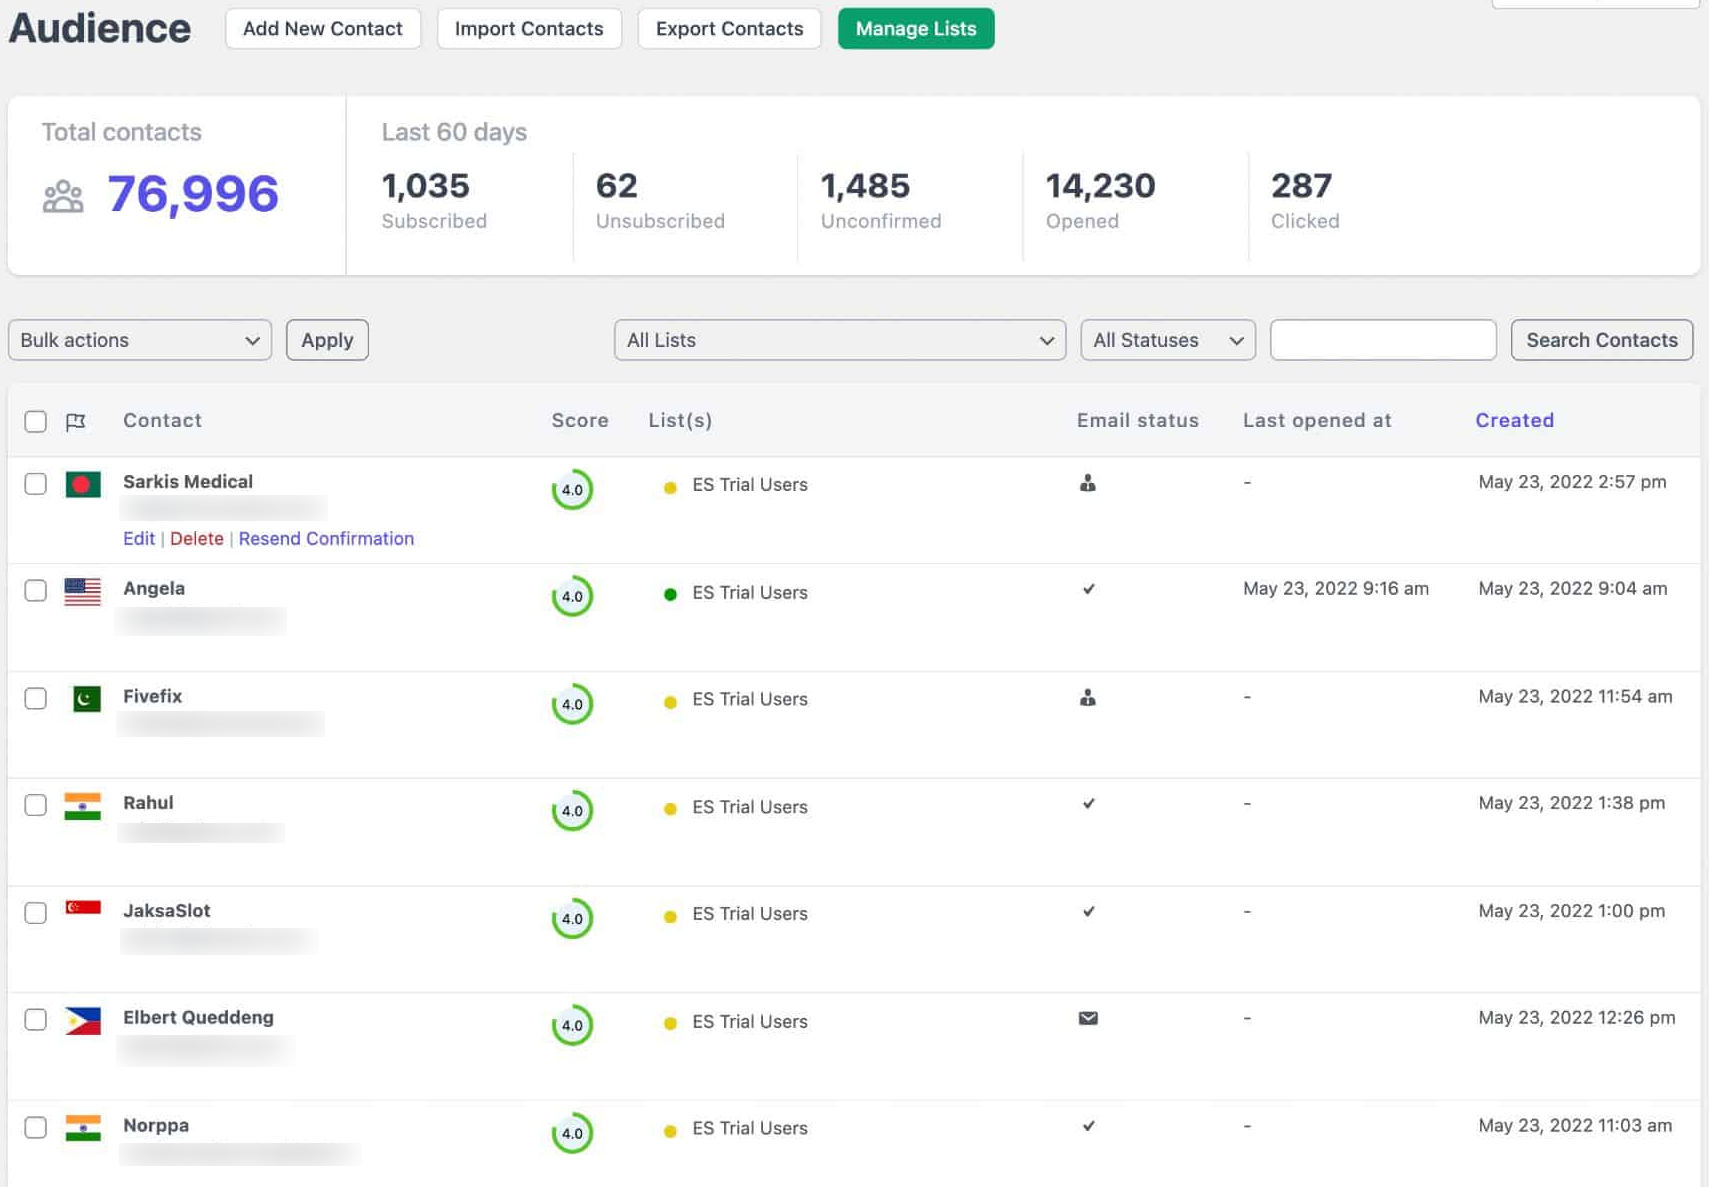
Task: Click the flag column header icon
Action: (75, 421)
